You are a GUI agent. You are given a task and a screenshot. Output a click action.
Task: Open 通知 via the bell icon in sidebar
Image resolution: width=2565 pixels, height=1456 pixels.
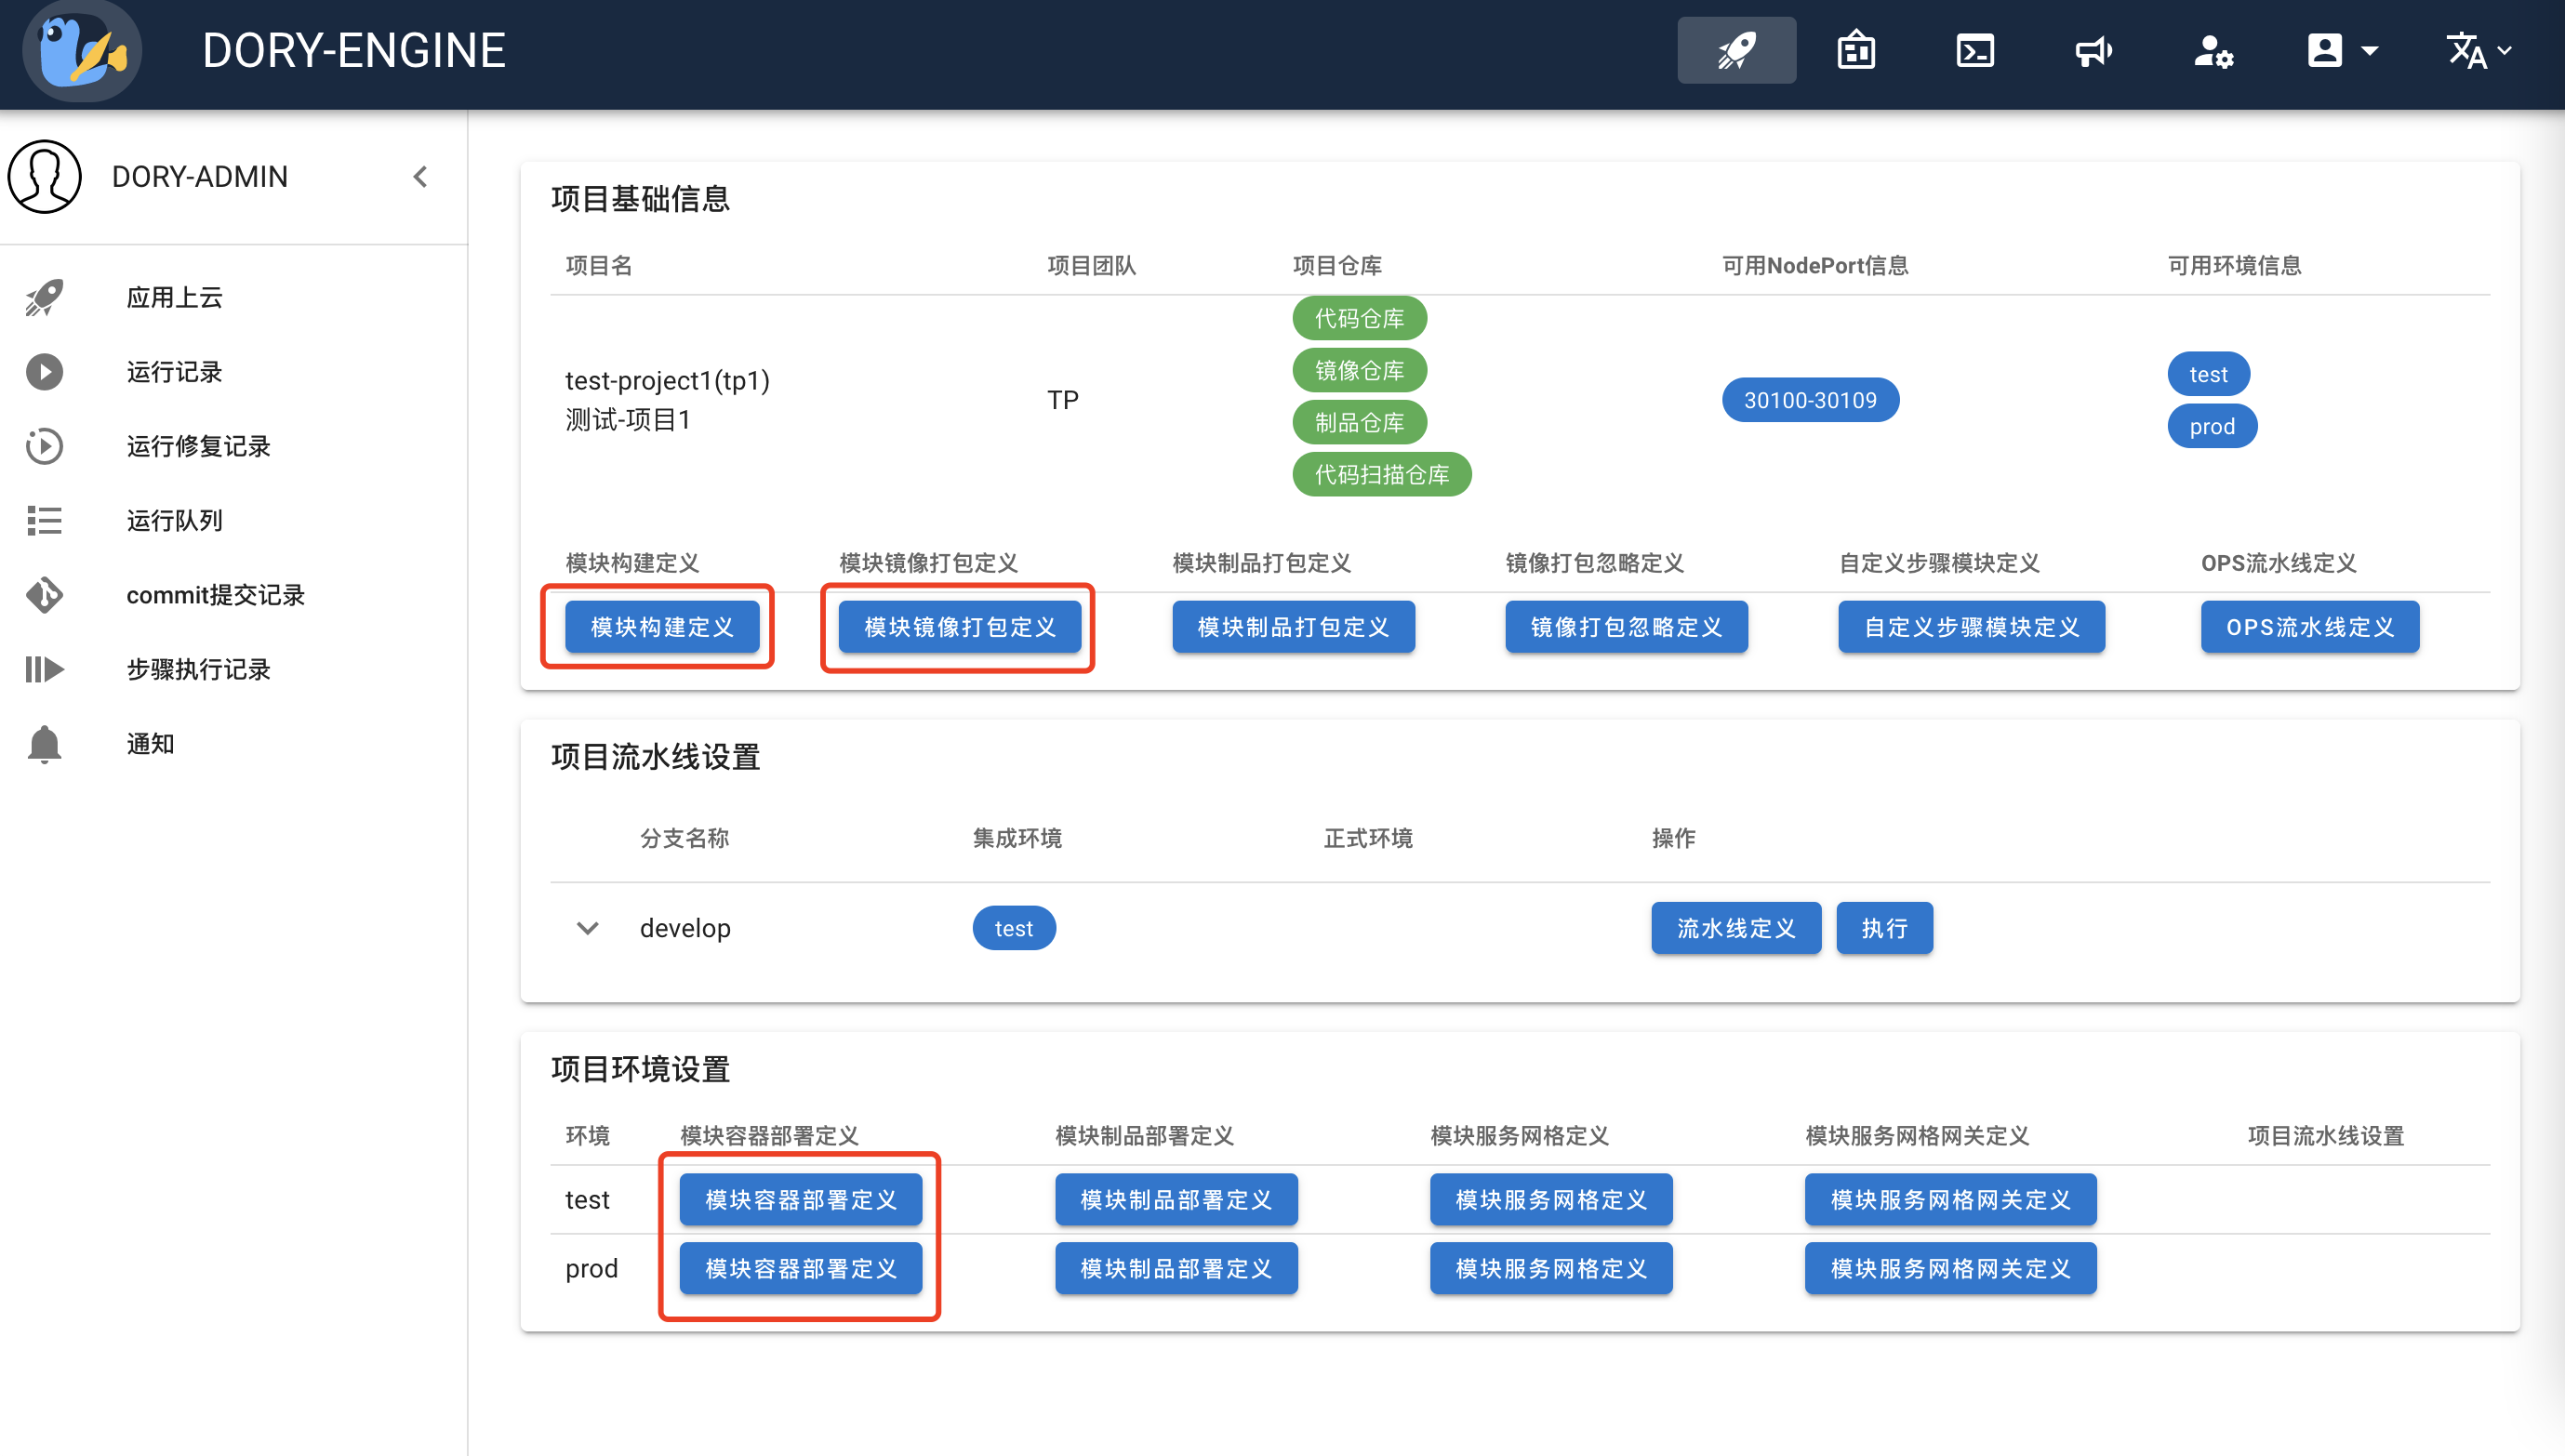coord(44,743)
